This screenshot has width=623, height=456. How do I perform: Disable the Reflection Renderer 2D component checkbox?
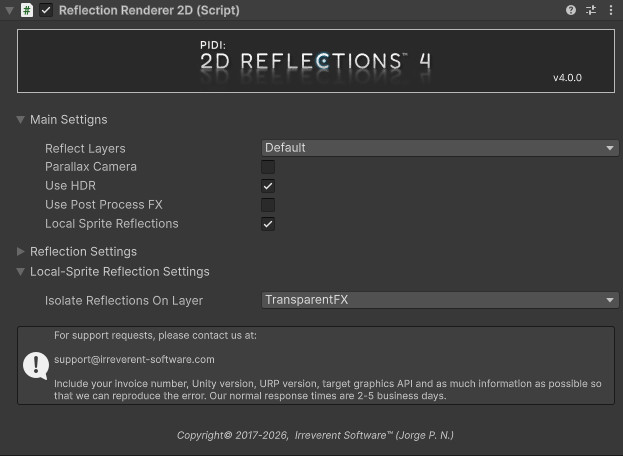(x=46, y=10)
